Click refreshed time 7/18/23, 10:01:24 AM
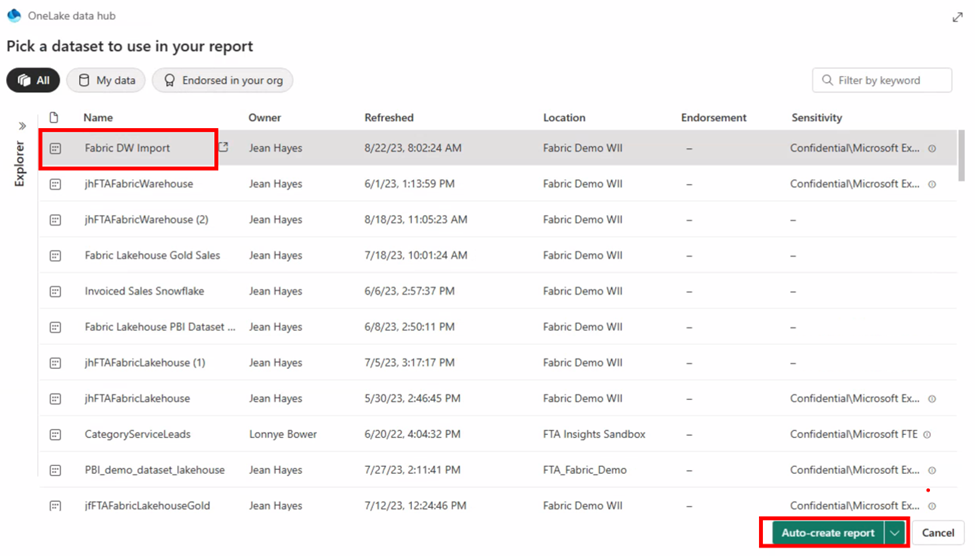This screenshot has width=975, height=556. coord(416,256)
